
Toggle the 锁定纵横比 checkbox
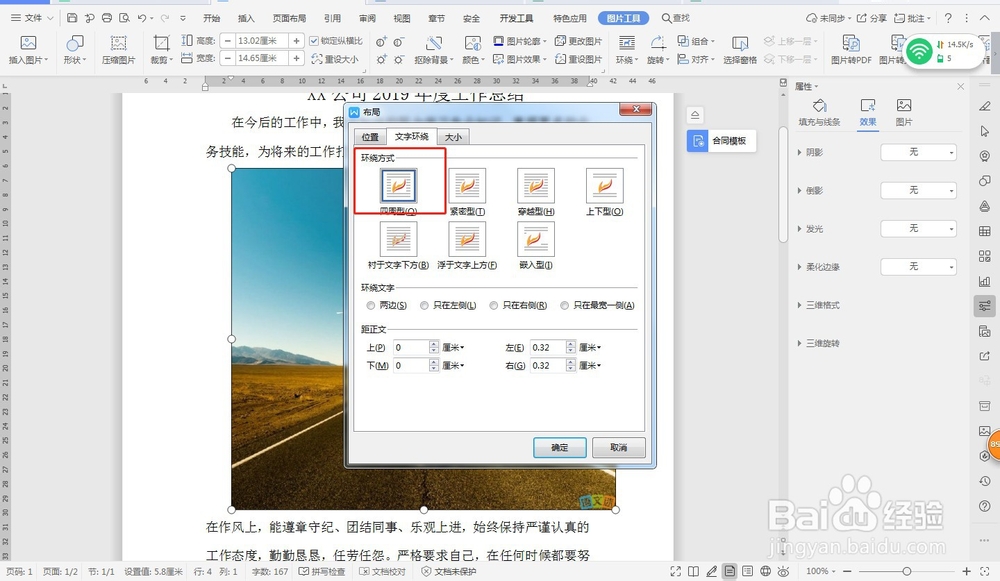pyautogui.click(x=314, y=41)
